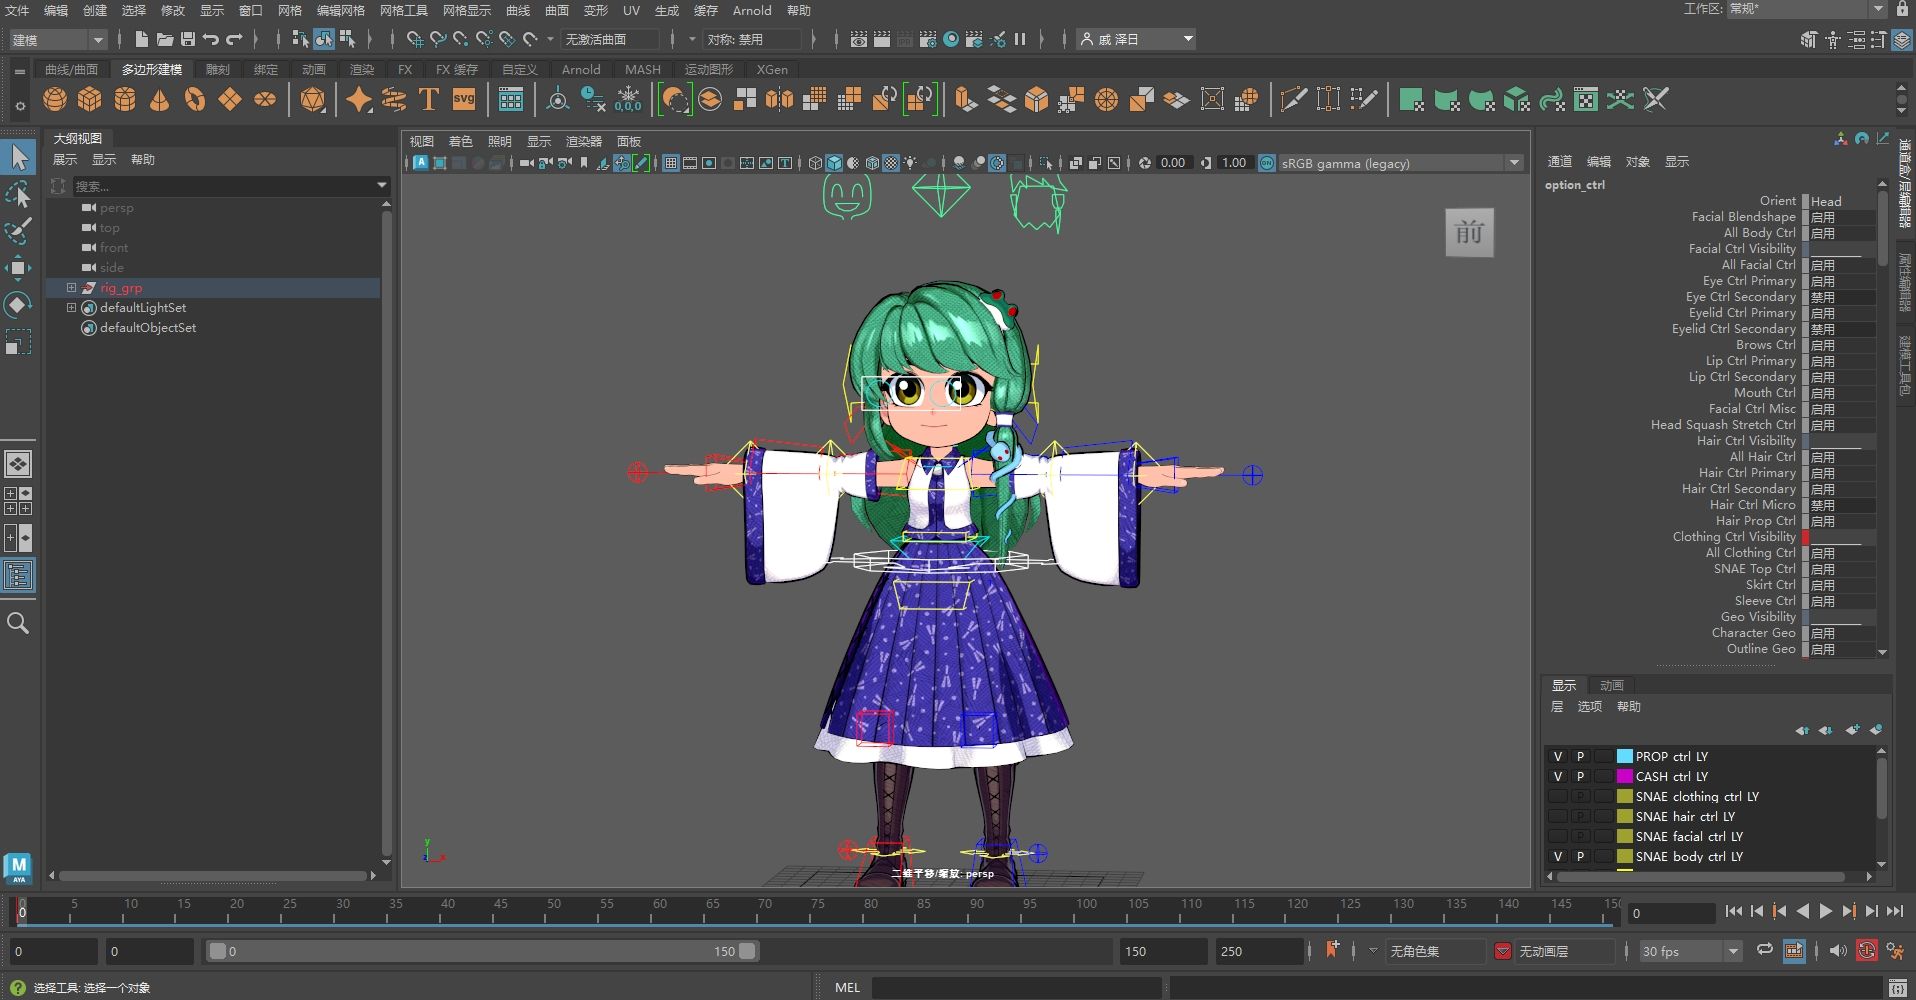Image resolution: width=1916 pixels, height=1000 pixels.
Task: Select the Select tool in toolbox
Action: [18, 157]
